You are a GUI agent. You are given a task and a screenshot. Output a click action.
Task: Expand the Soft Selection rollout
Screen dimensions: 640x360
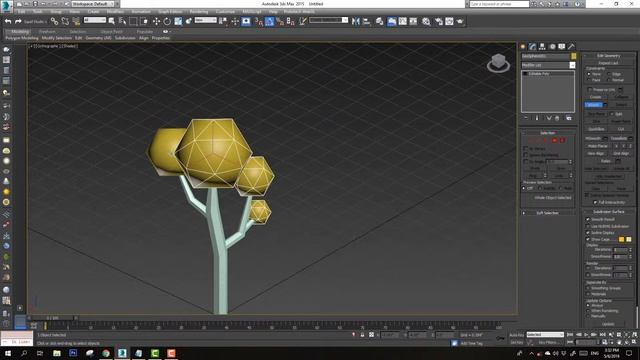point(547,213)
